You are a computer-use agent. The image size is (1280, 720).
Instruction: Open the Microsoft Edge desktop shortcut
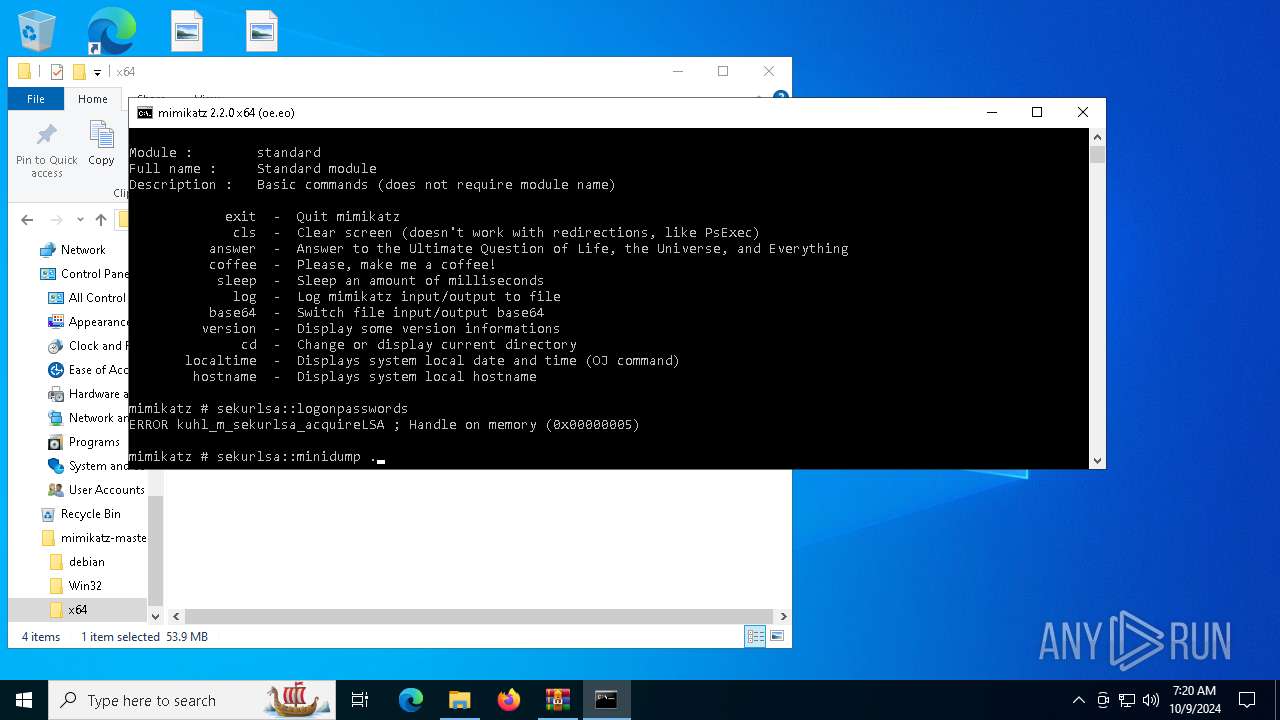point(111,30)
